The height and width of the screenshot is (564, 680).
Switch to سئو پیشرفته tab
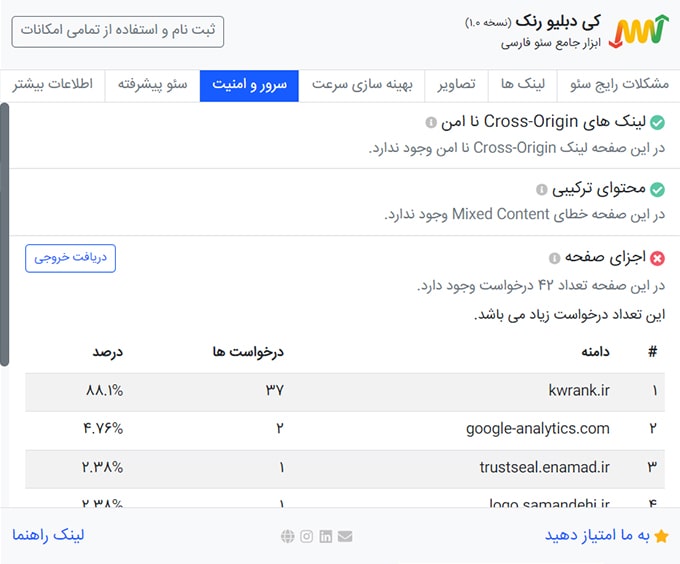pyautogui.click(x=152, y=85)
